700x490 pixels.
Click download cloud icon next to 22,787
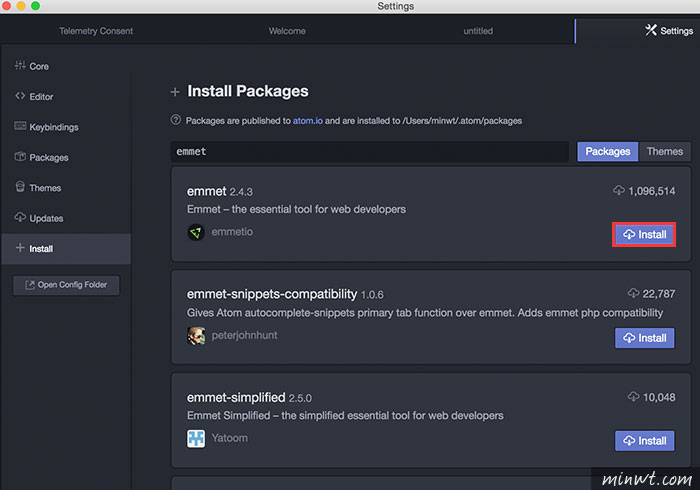tap(633, 293)
